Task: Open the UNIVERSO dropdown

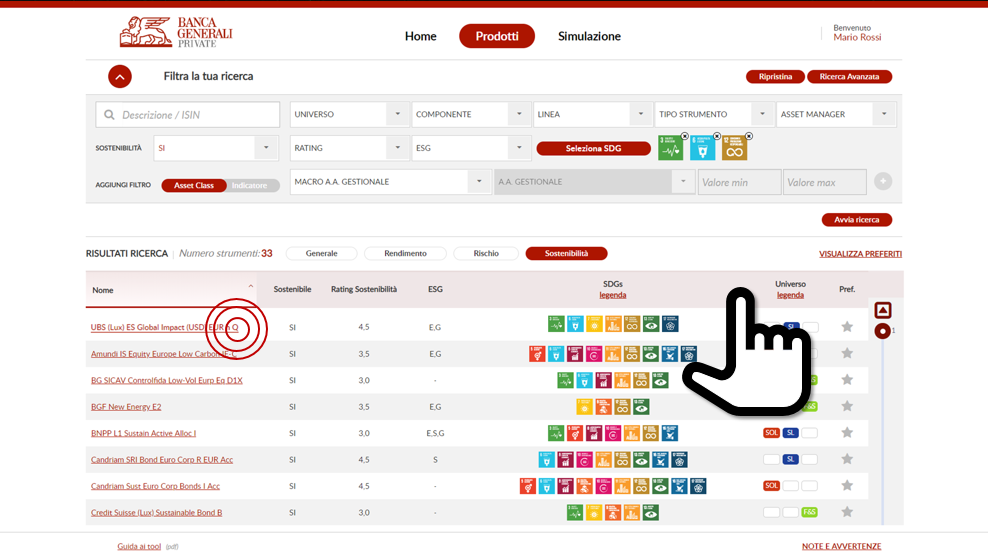Action: (349, 114)
